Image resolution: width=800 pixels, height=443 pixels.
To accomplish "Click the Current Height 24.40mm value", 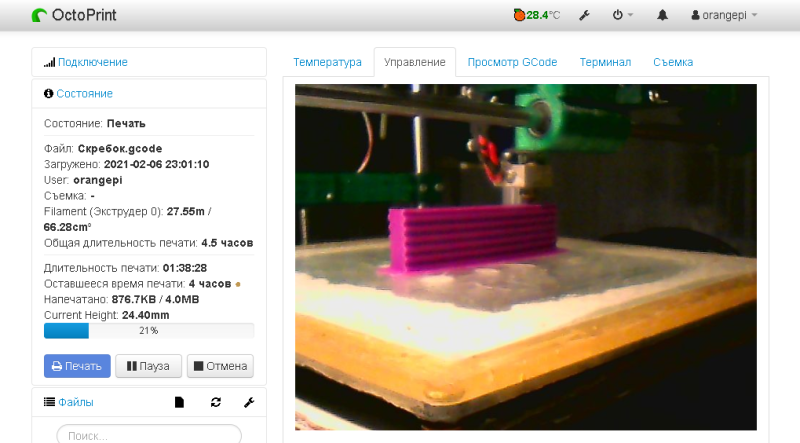I will pos(145,315).
